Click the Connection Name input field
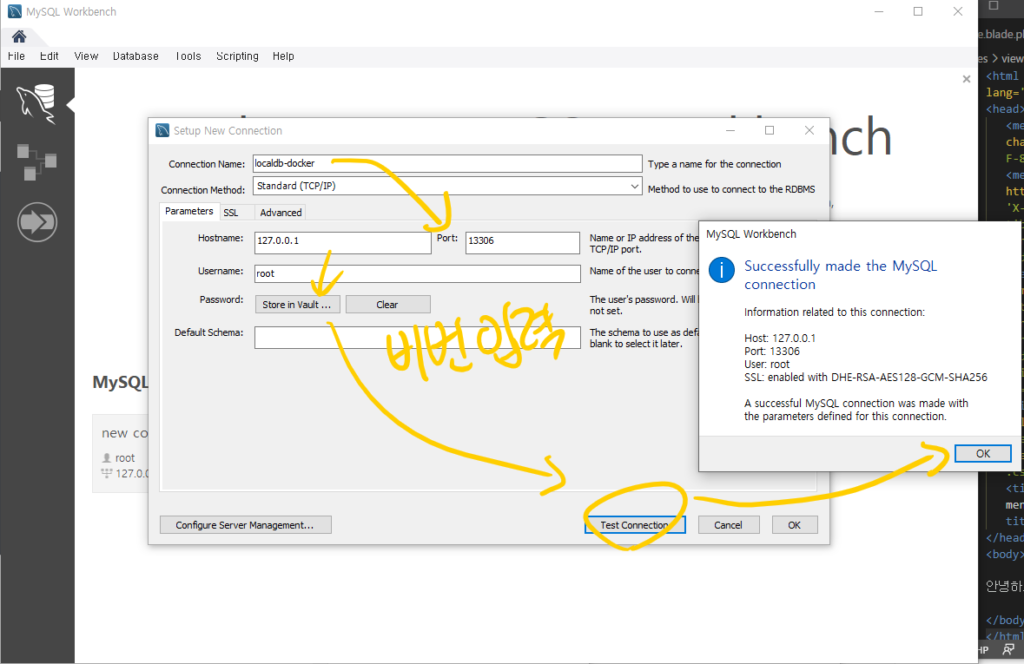 tap(447, 163)
